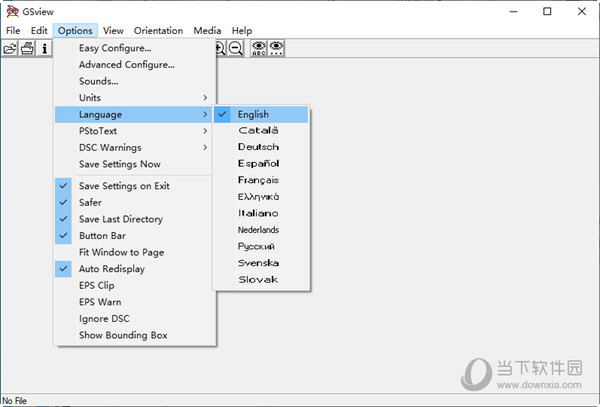Select Français language

pos(261,180)
